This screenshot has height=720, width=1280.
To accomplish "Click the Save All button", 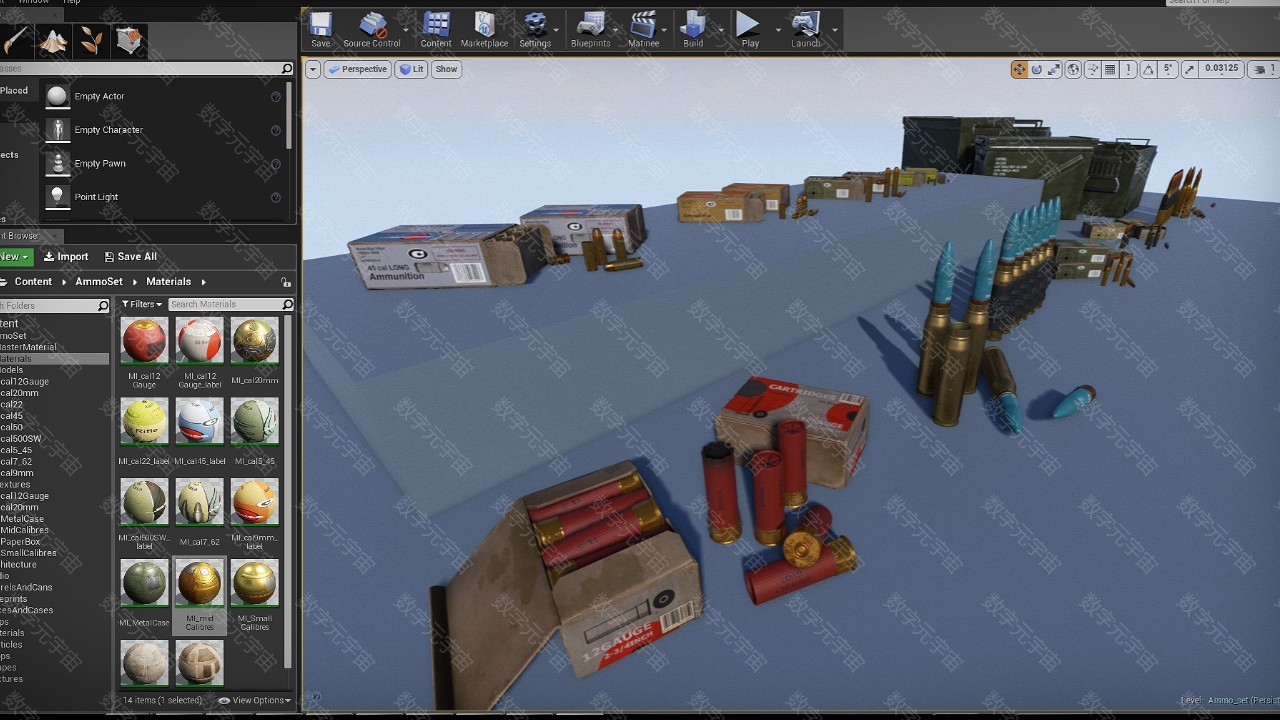I will coord(131,257).
